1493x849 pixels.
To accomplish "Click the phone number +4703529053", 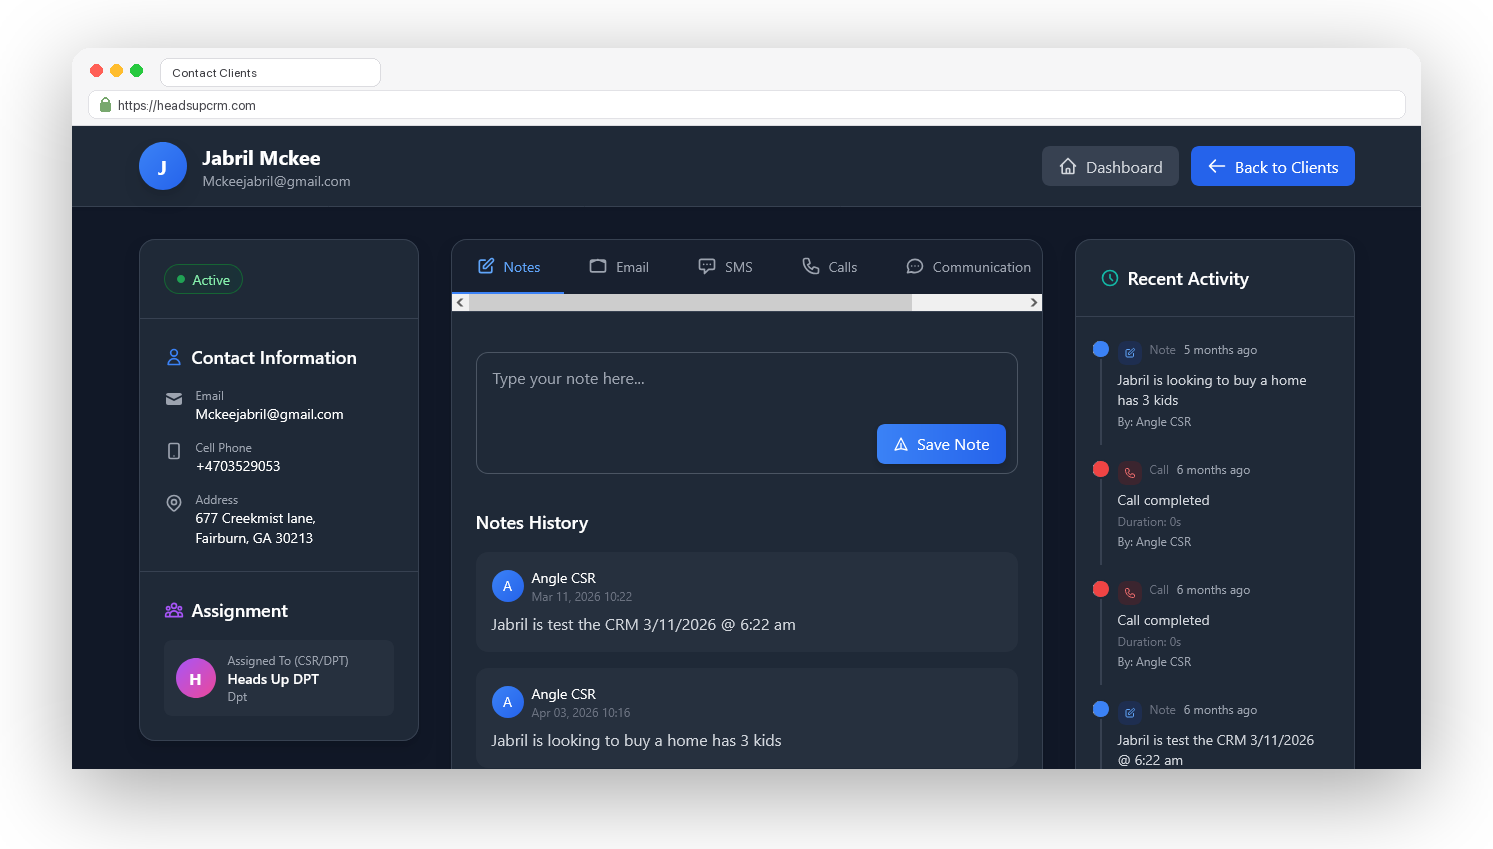I will 238,466.
